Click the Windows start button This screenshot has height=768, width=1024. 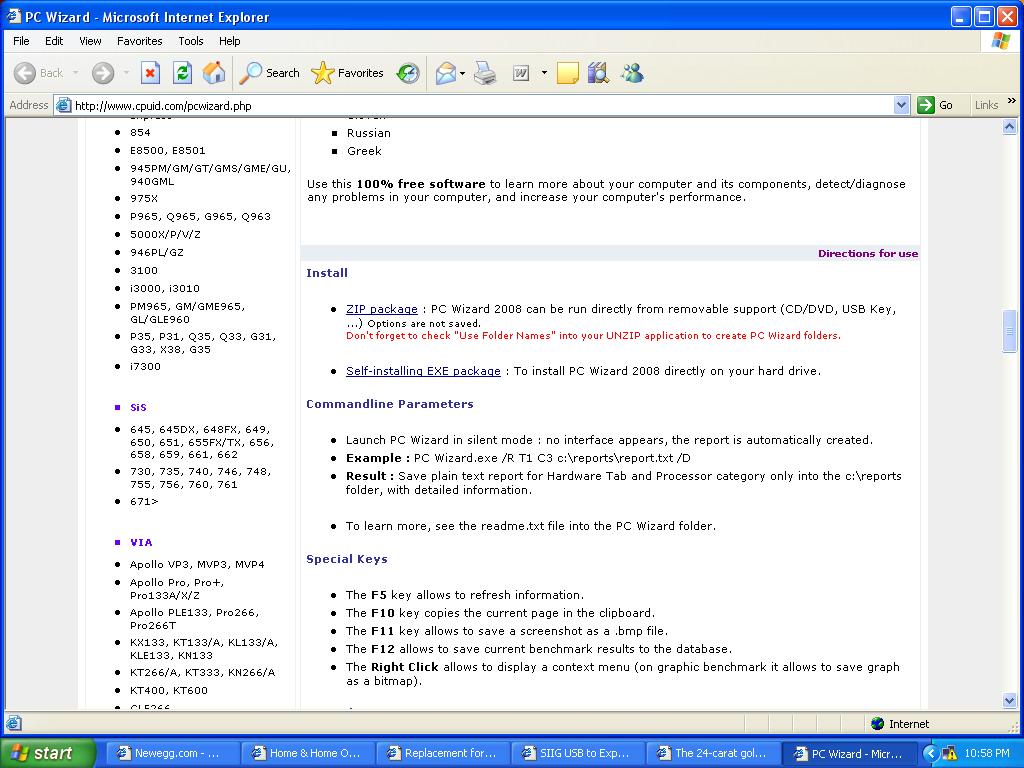(47, 753)
